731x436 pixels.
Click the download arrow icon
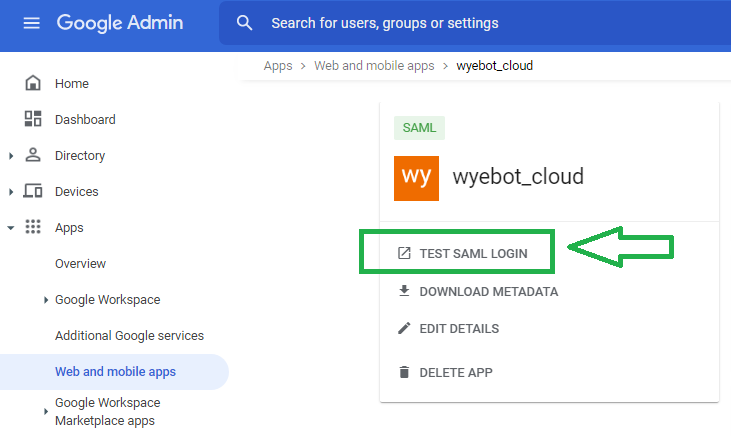tap(404, 291)
